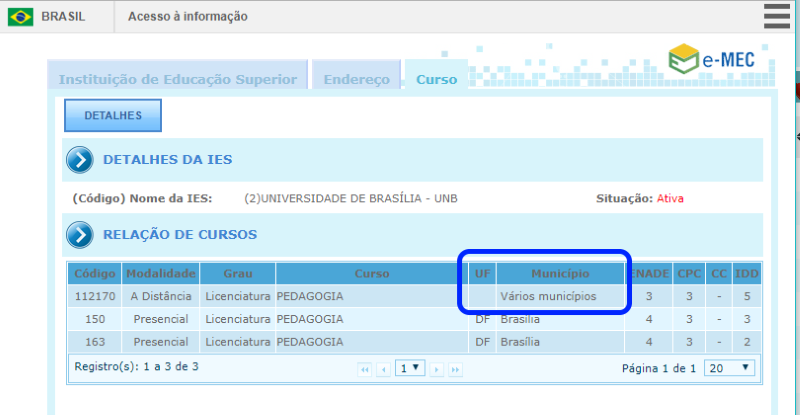Sort by the Município column header
This screenshot has width=800, height=415.
click(560, 274)
